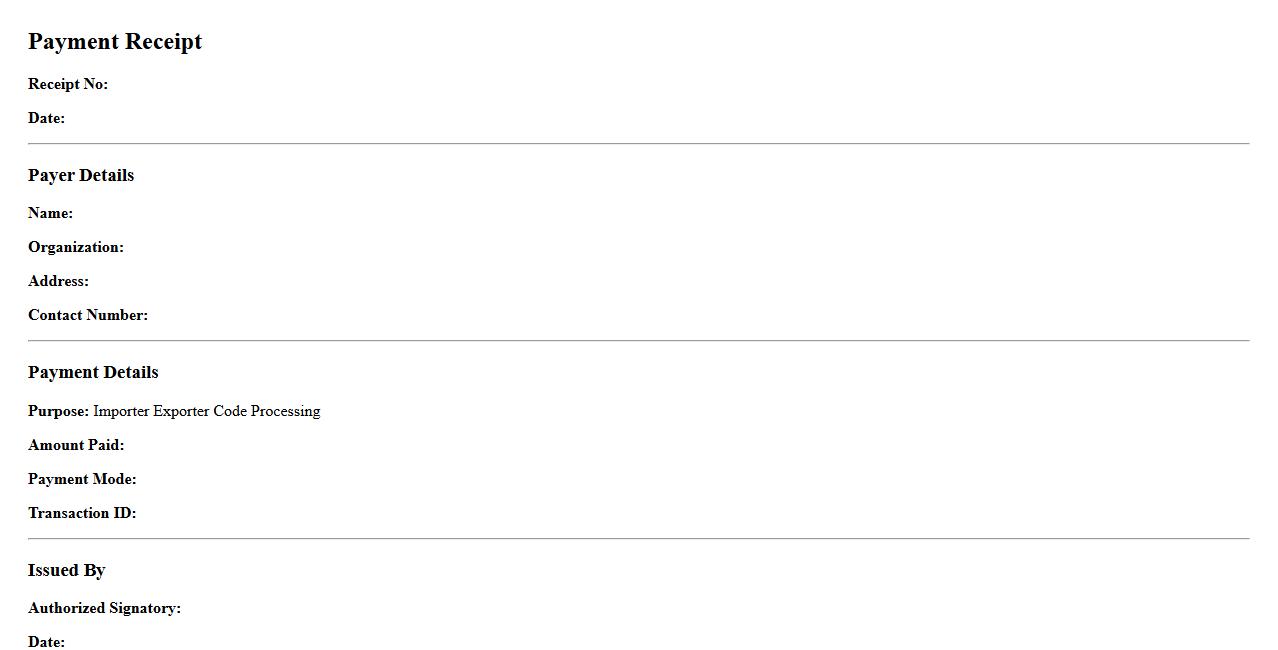Click the divider line above Payer Details

639,144
